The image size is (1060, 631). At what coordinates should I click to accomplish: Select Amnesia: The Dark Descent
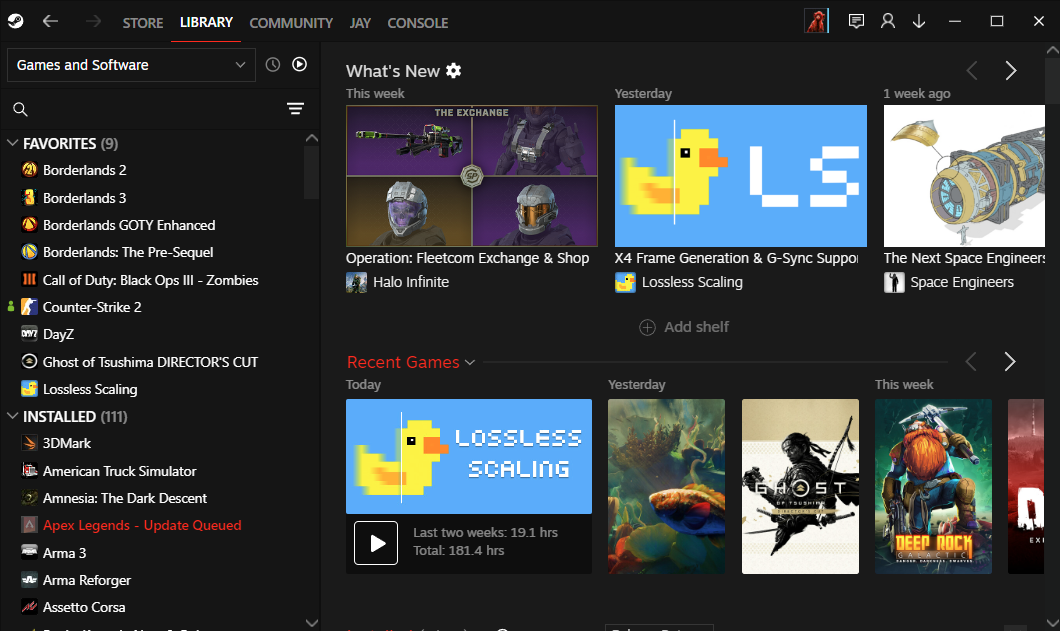(x=125, y=498)
